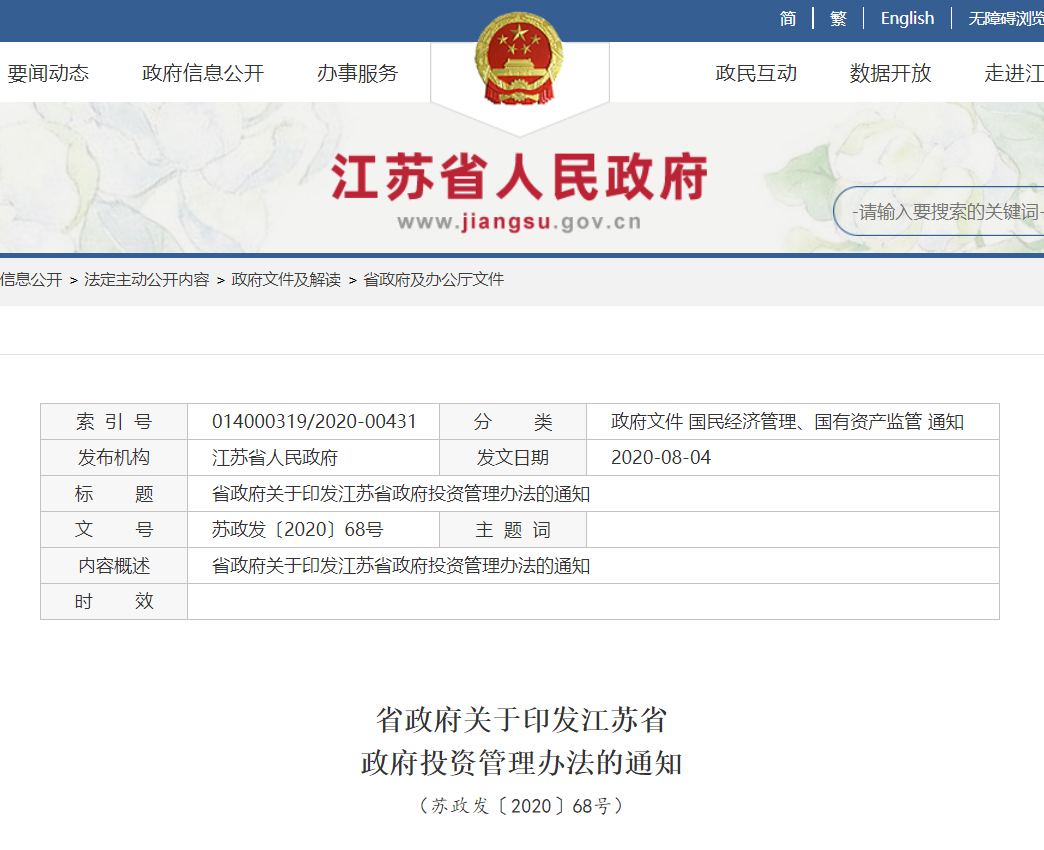
Task: Click the keyword search input field
Action: (x=939, y=211)
